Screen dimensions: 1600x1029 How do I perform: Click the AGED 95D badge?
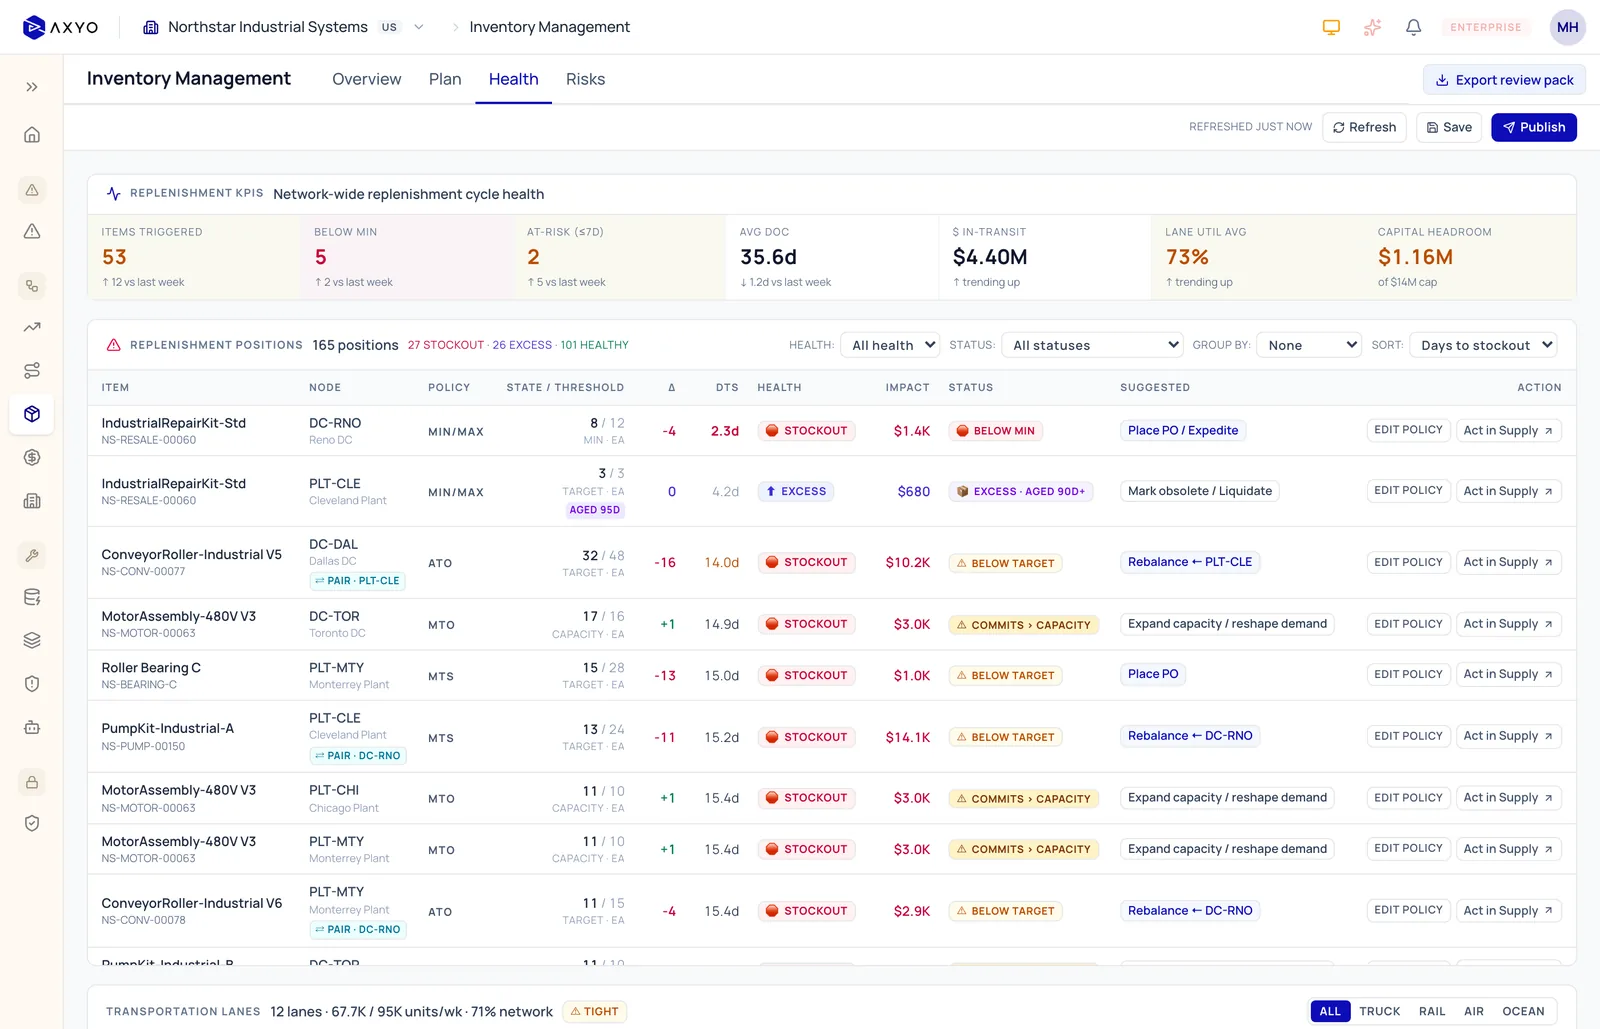click(595, 510)
